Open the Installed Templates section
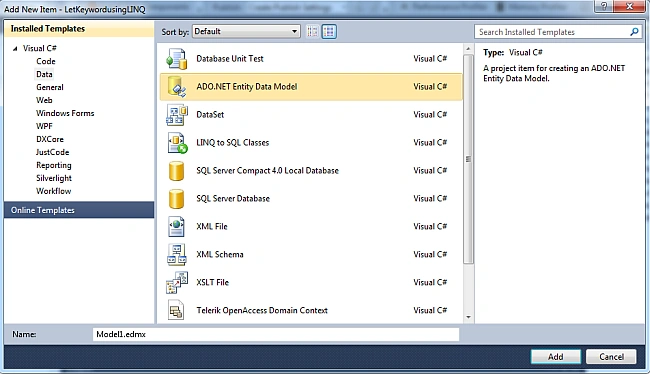 coord(79,29)
